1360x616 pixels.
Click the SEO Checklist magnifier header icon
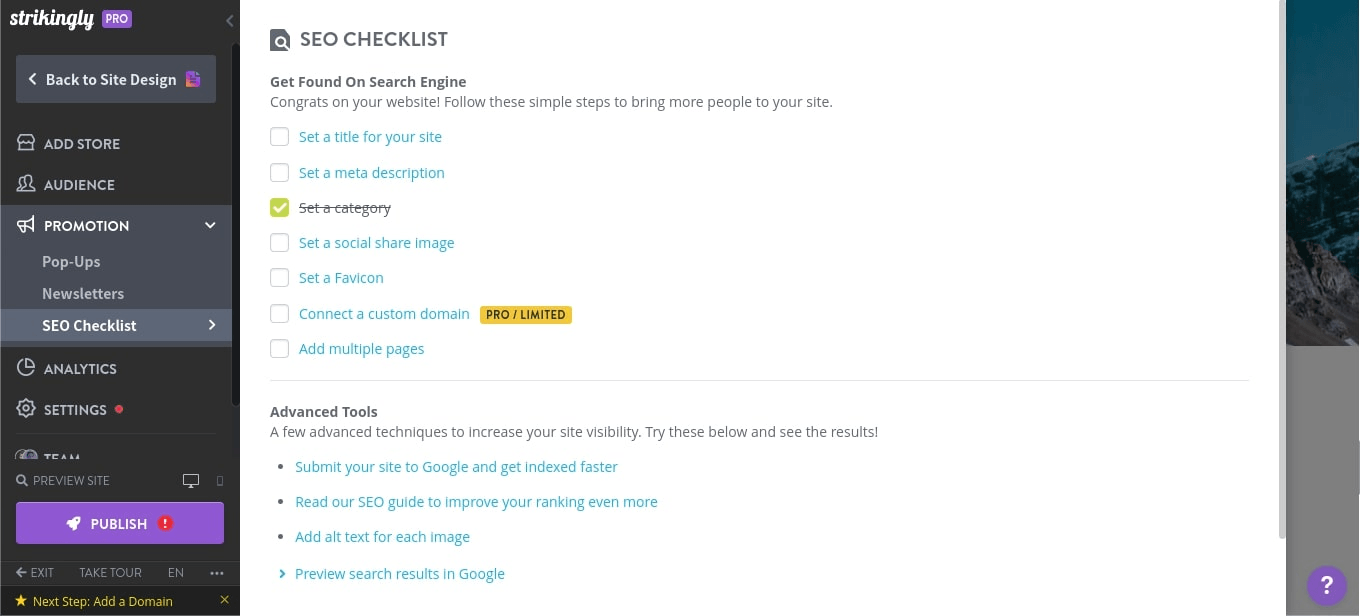point(280,40)
